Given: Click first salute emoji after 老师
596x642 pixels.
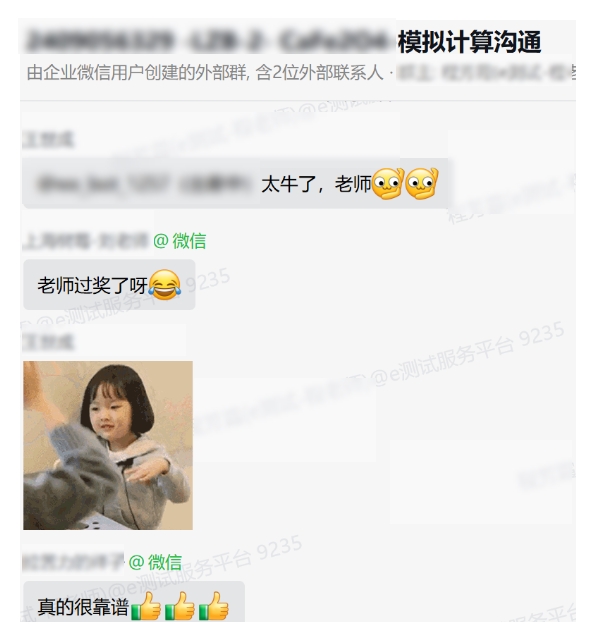Looking at the screenshot, I should click(x=388, y=183).
